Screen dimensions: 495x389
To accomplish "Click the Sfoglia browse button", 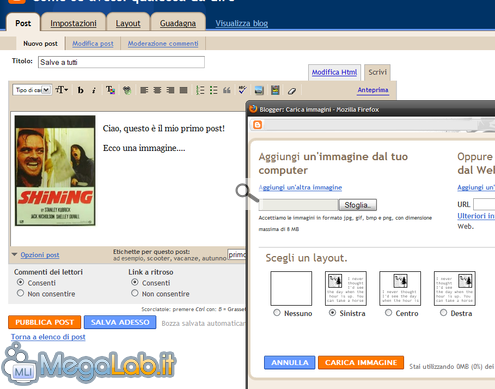I will coord(358,205).
